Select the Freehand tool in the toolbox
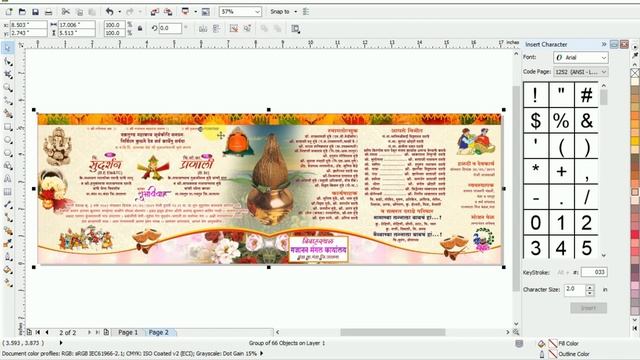The image size is (640, 360). (x=8, y=101)
